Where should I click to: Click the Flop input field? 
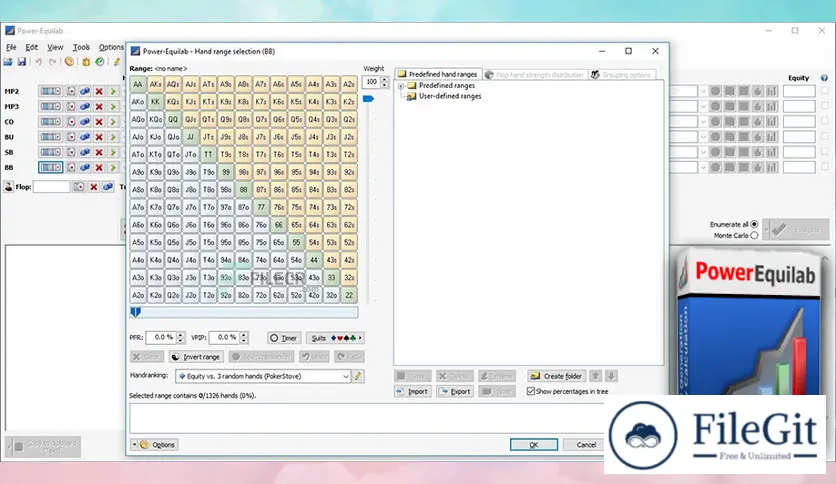click(x=51, y=187)
